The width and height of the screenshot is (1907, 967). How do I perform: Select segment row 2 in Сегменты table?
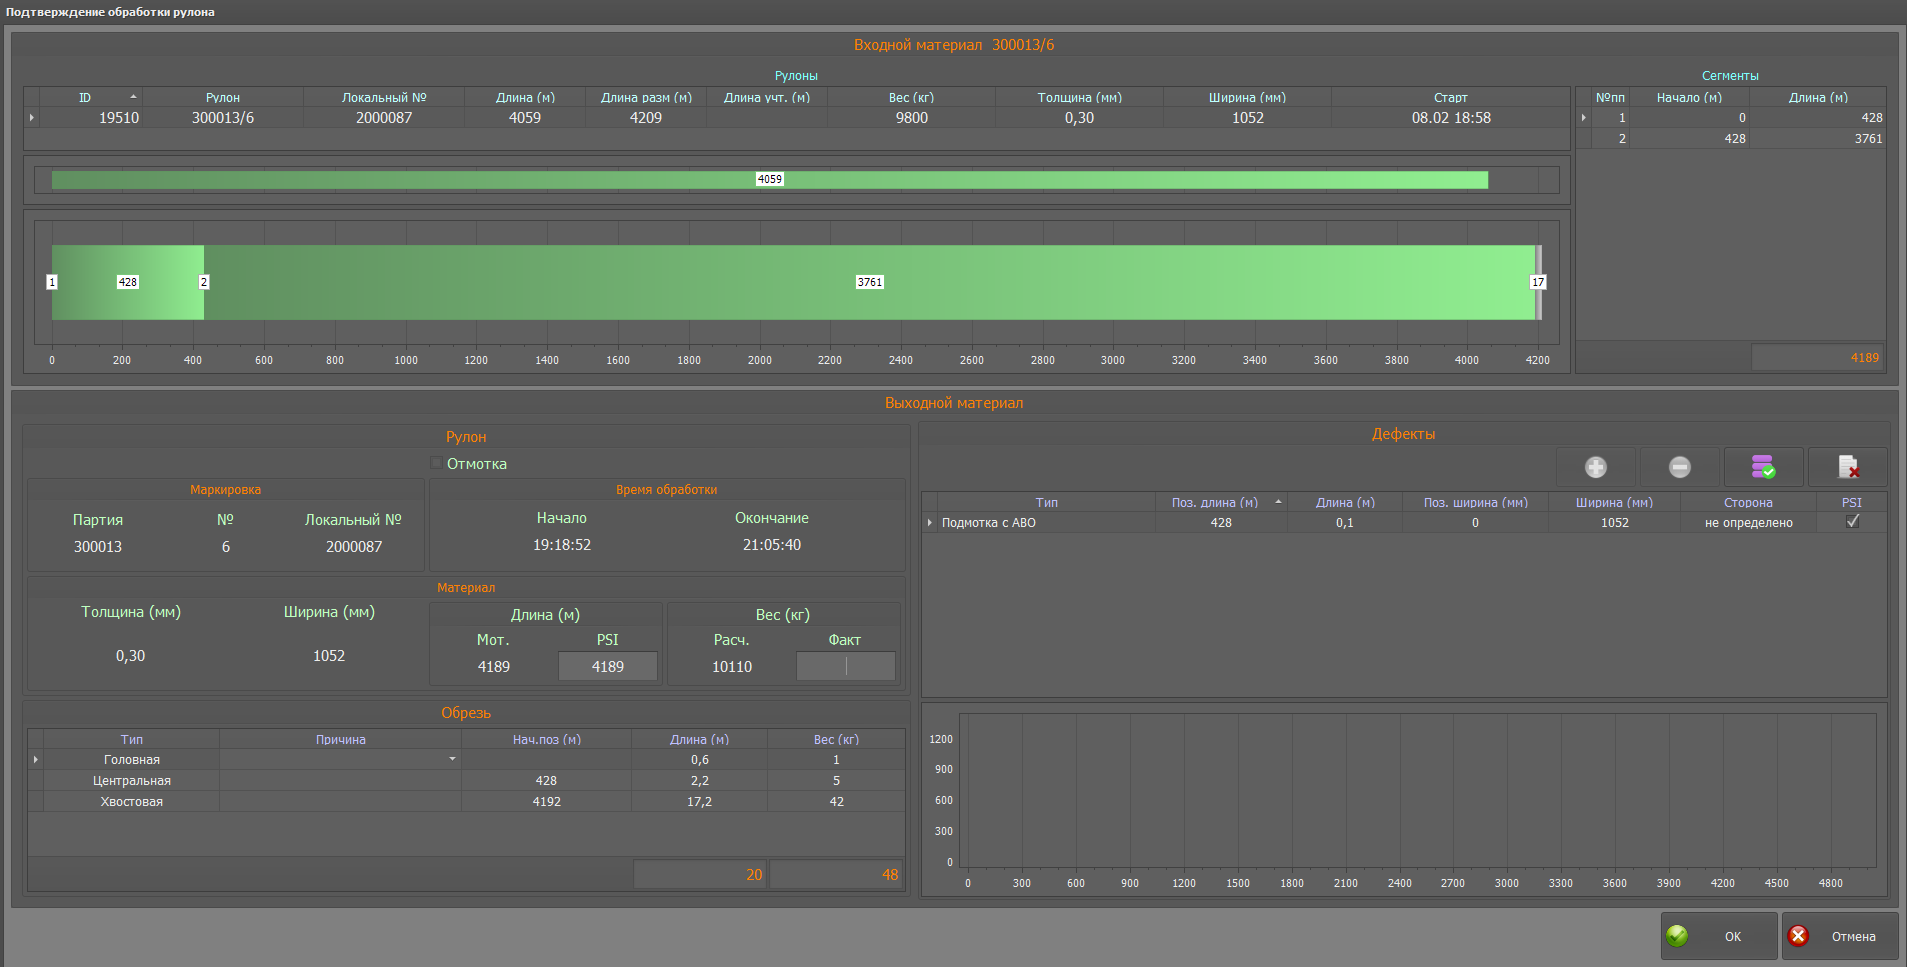tap(1730, 139)
